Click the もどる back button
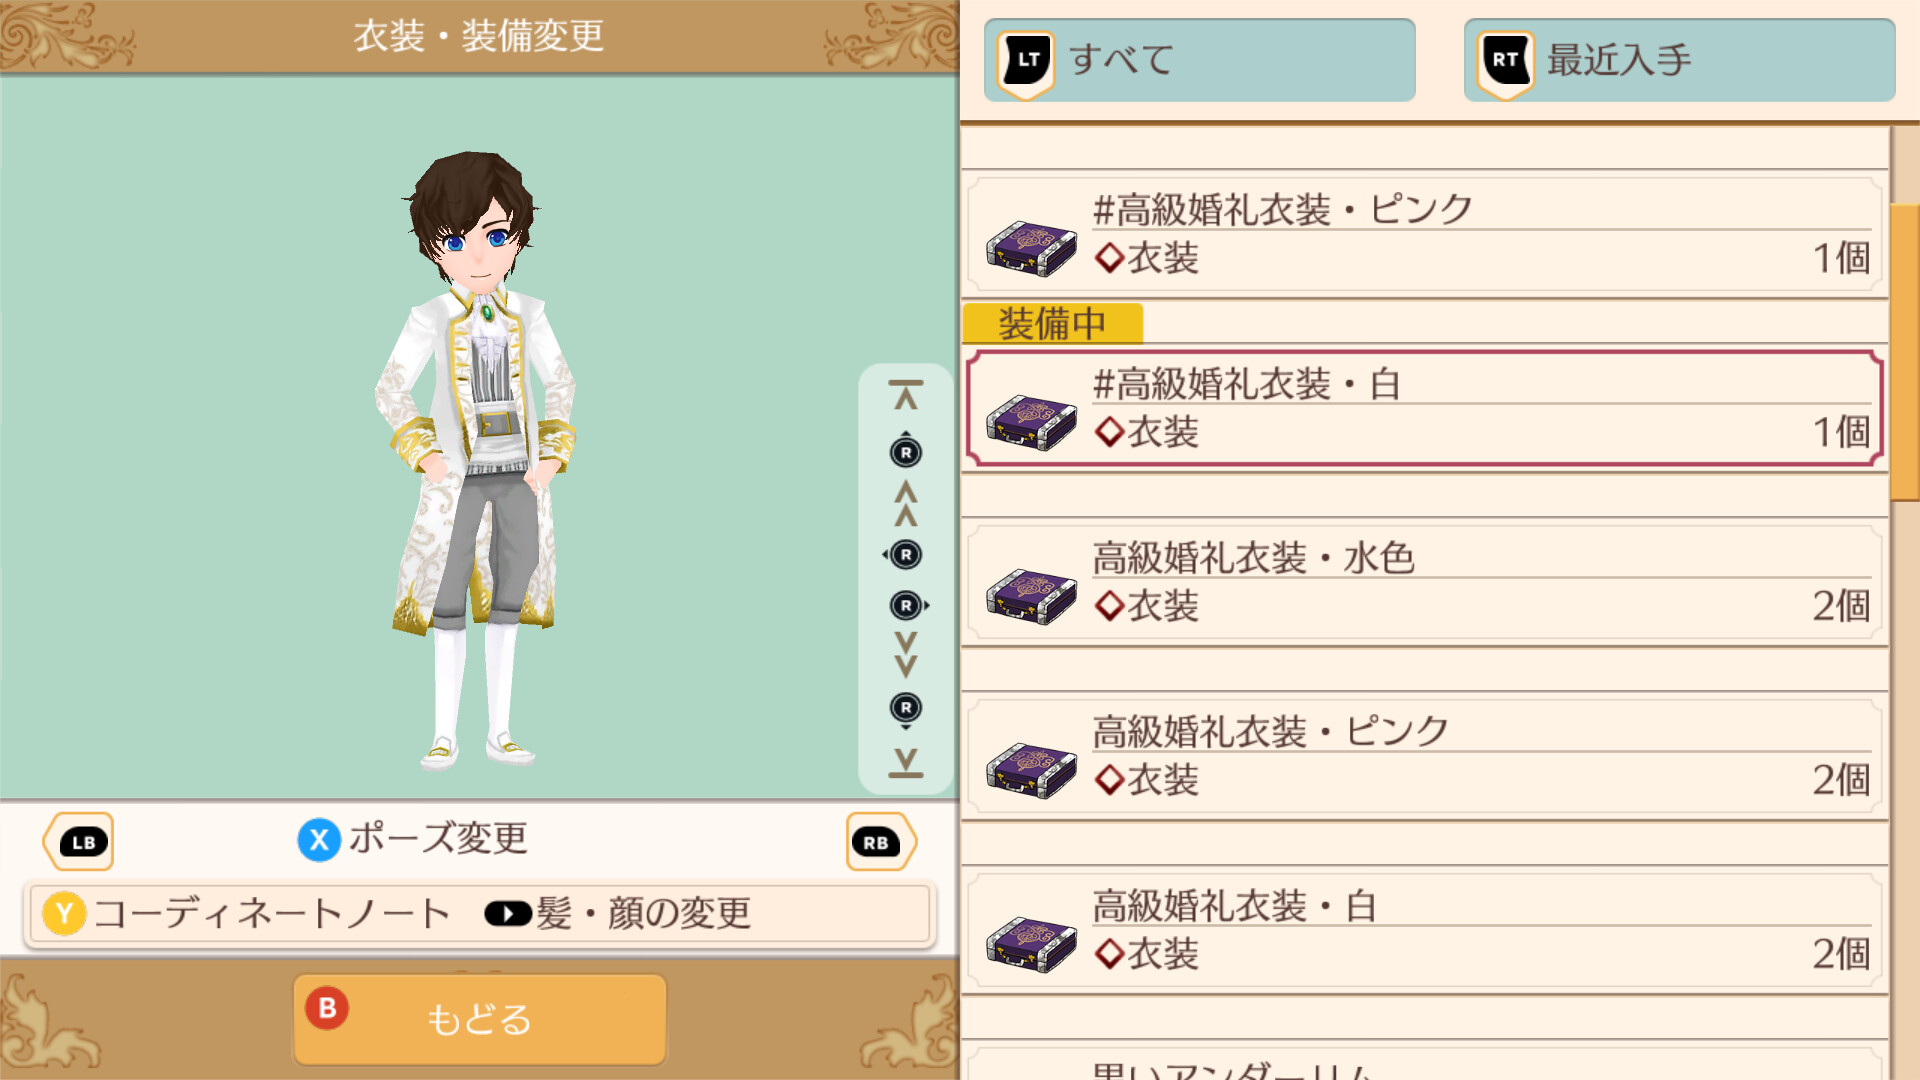The image size is (1920, 1080). point(480,1019)
